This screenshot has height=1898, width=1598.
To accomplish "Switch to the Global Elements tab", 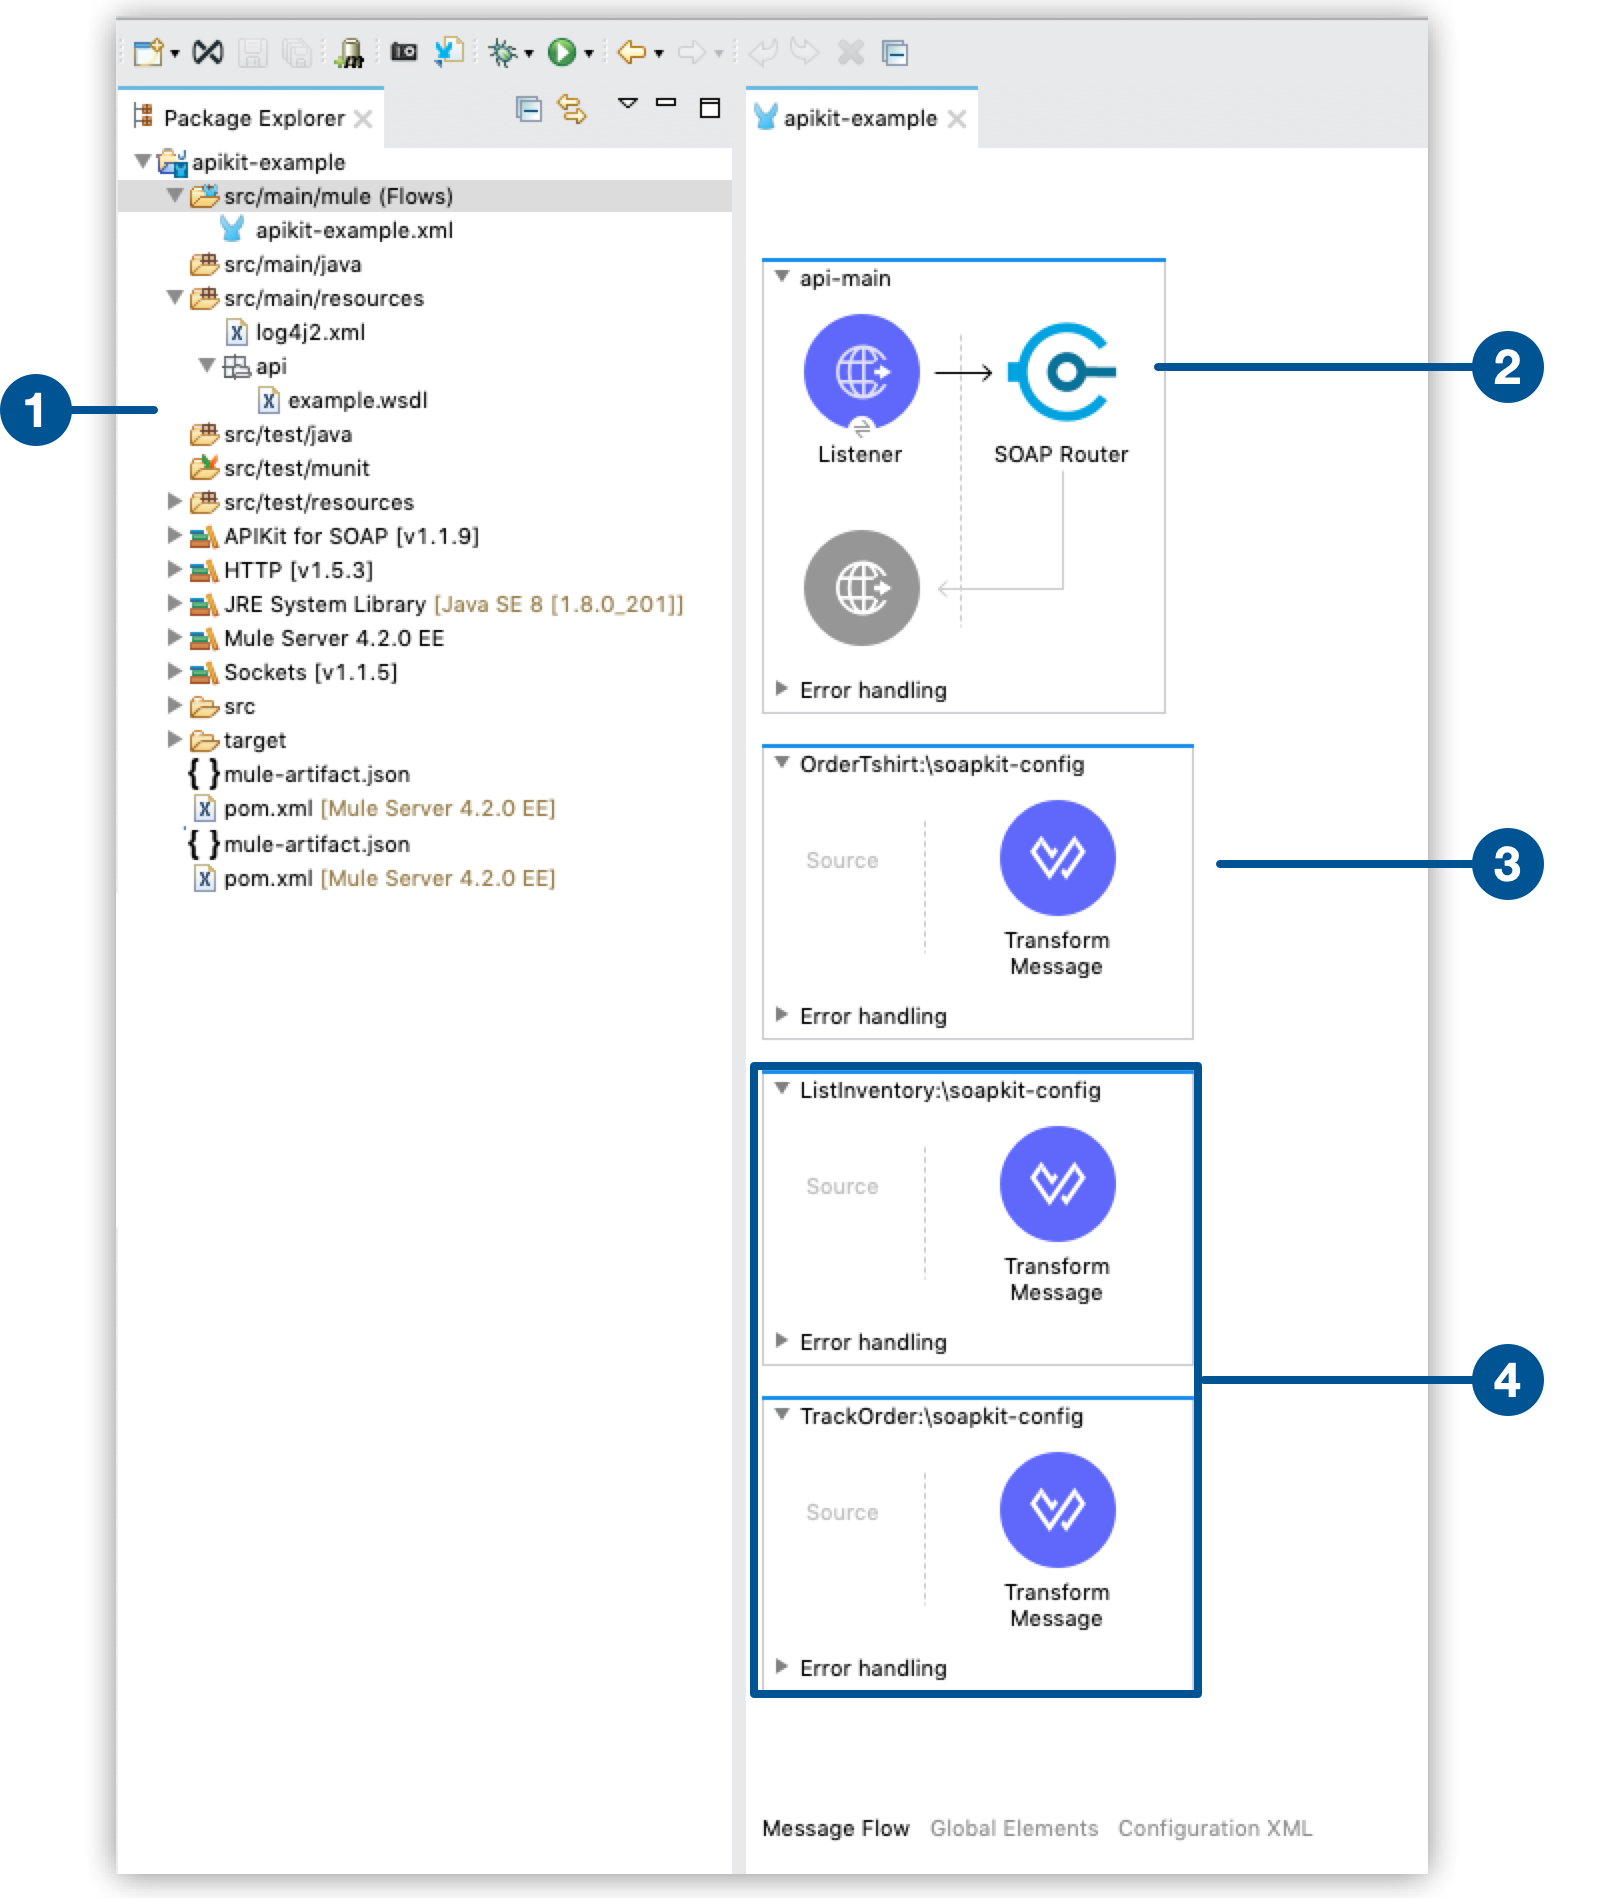I will [1013, 1828].
